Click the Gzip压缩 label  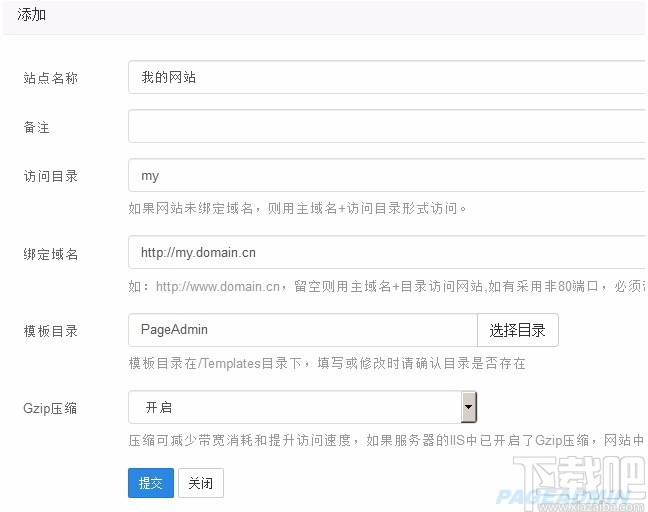50,408
